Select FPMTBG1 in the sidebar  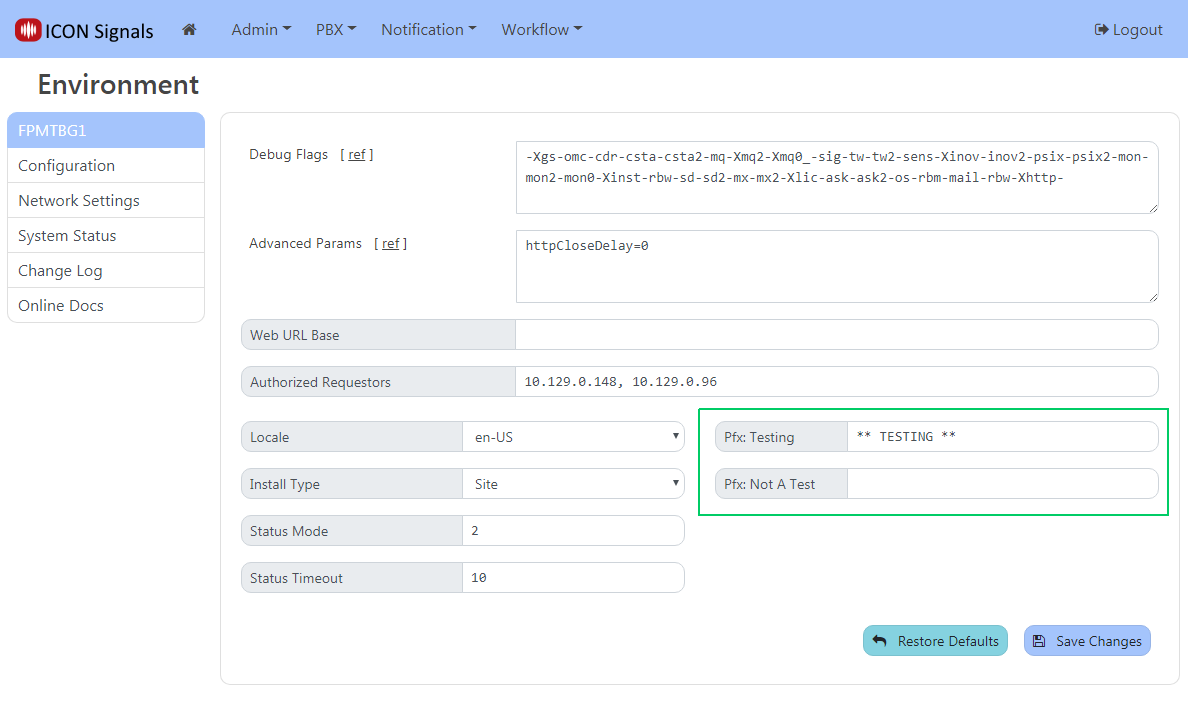point(105,130)
